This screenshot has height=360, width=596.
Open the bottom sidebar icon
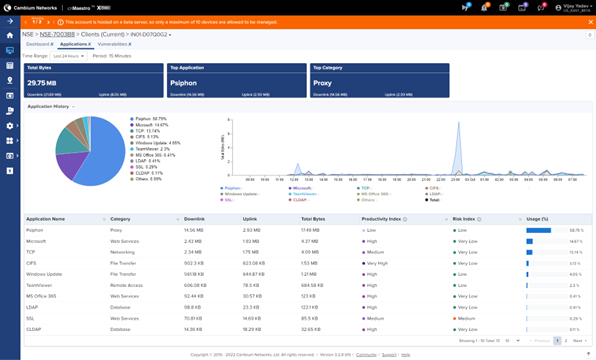[x=10, y=171]
